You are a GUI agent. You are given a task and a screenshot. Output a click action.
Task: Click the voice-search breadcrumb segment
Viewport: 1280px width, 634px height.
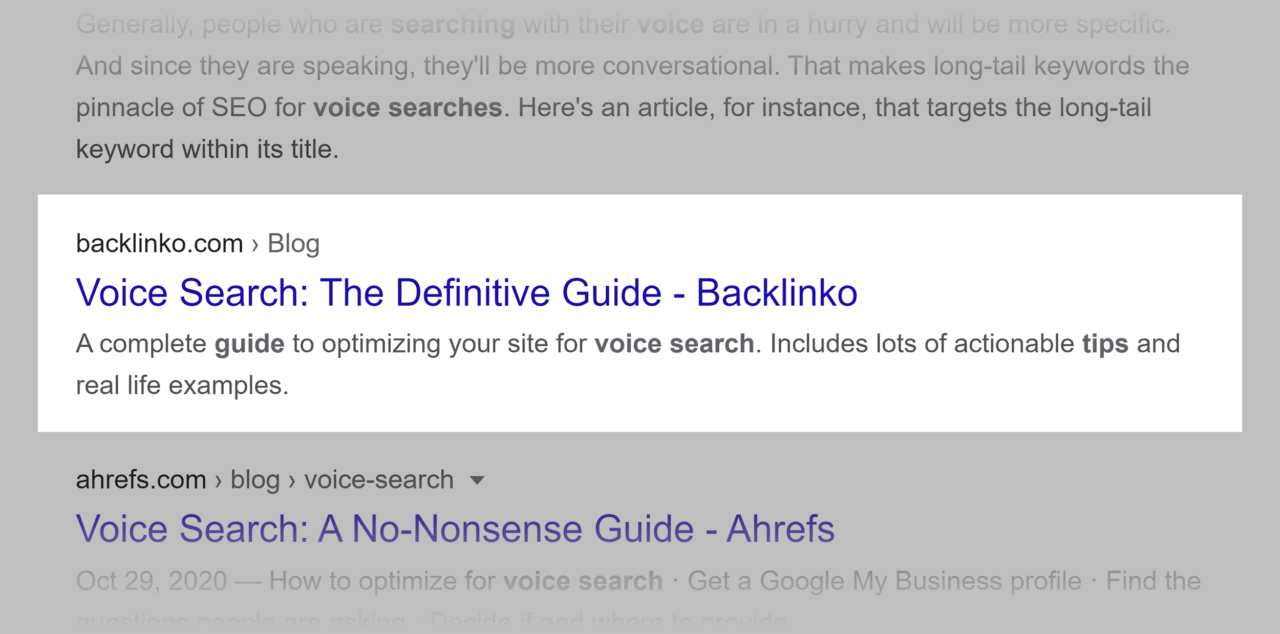[378, 480]
